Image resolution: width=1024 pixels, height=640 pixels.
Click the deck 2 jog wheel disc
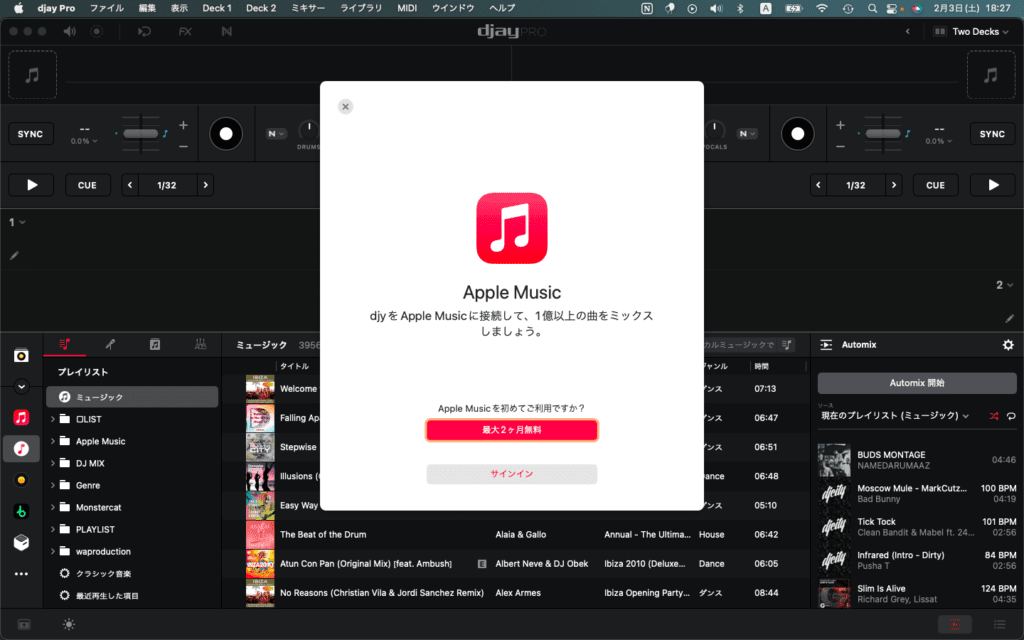point(797,134)
